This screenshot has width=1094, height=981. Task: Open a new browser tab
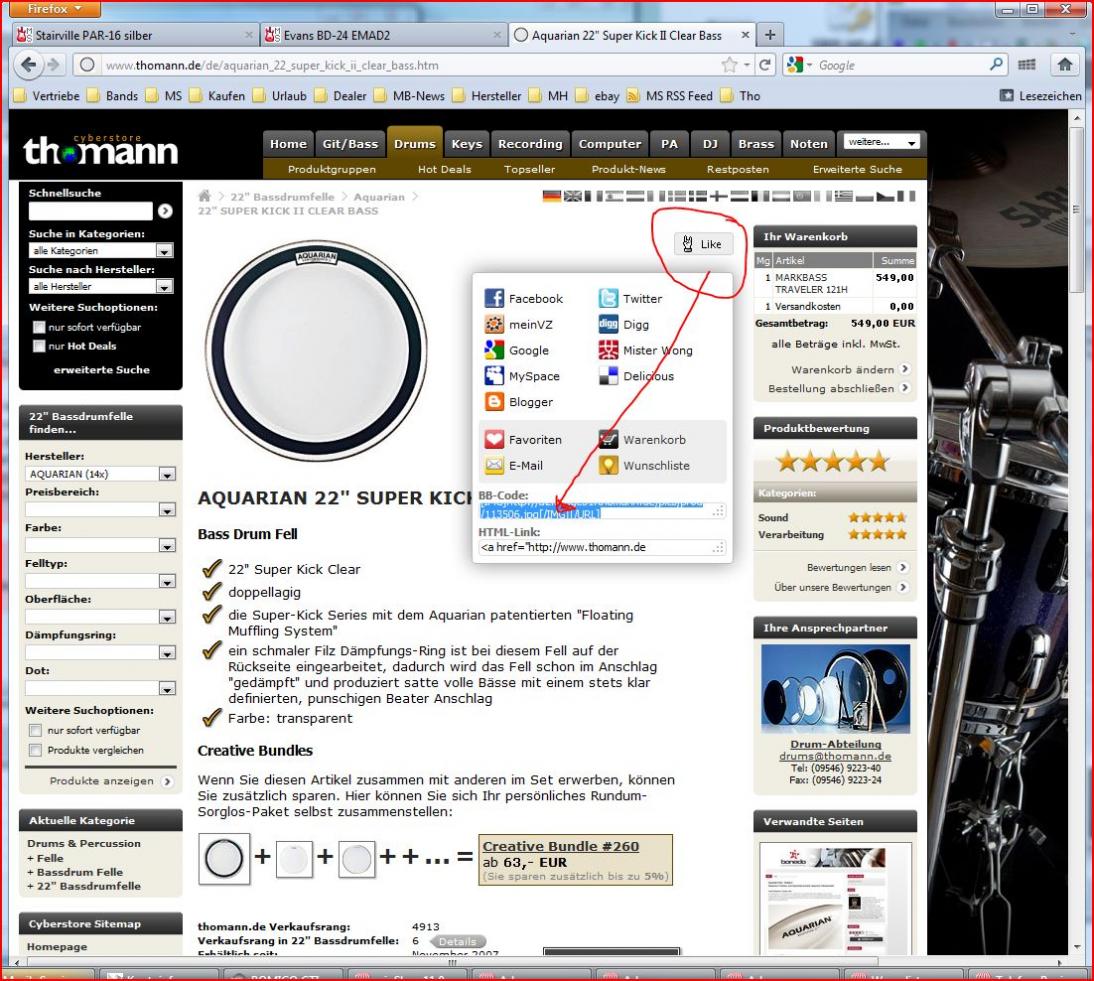(770, 35)
